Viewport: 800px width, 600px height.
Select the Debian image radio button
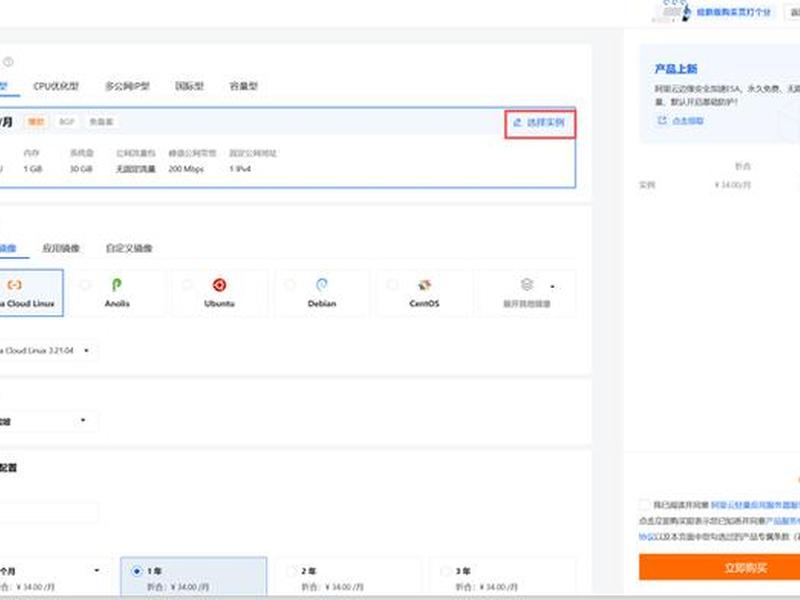click(x=290, y=284)
